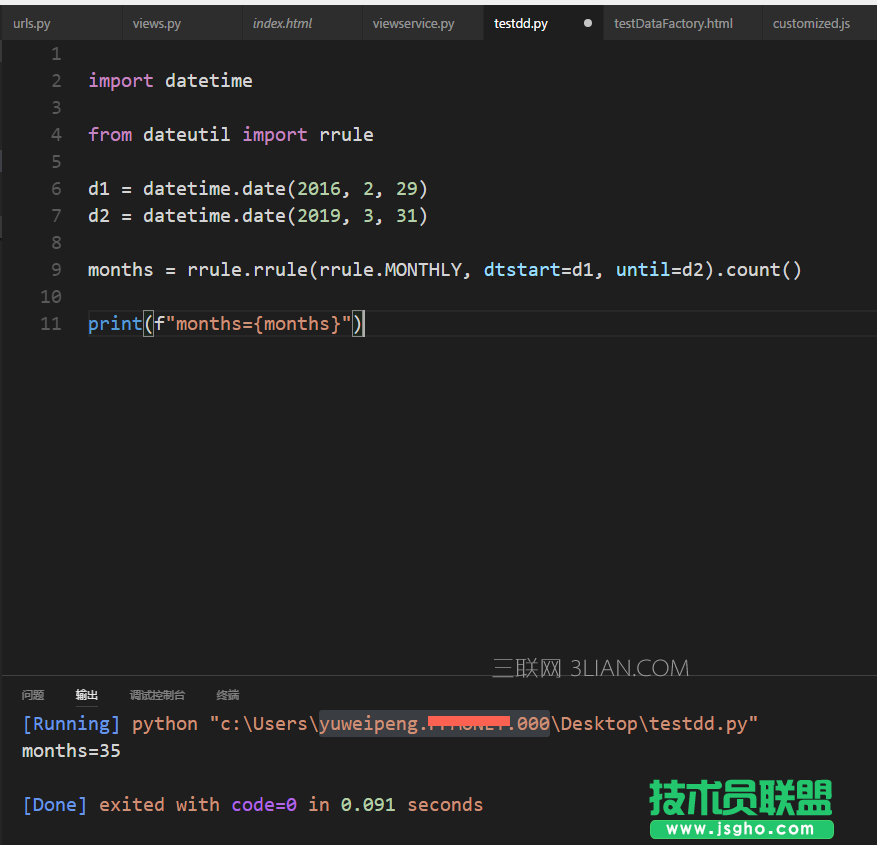
Task: Click the import datetime statement
Action: click(170, 80)
